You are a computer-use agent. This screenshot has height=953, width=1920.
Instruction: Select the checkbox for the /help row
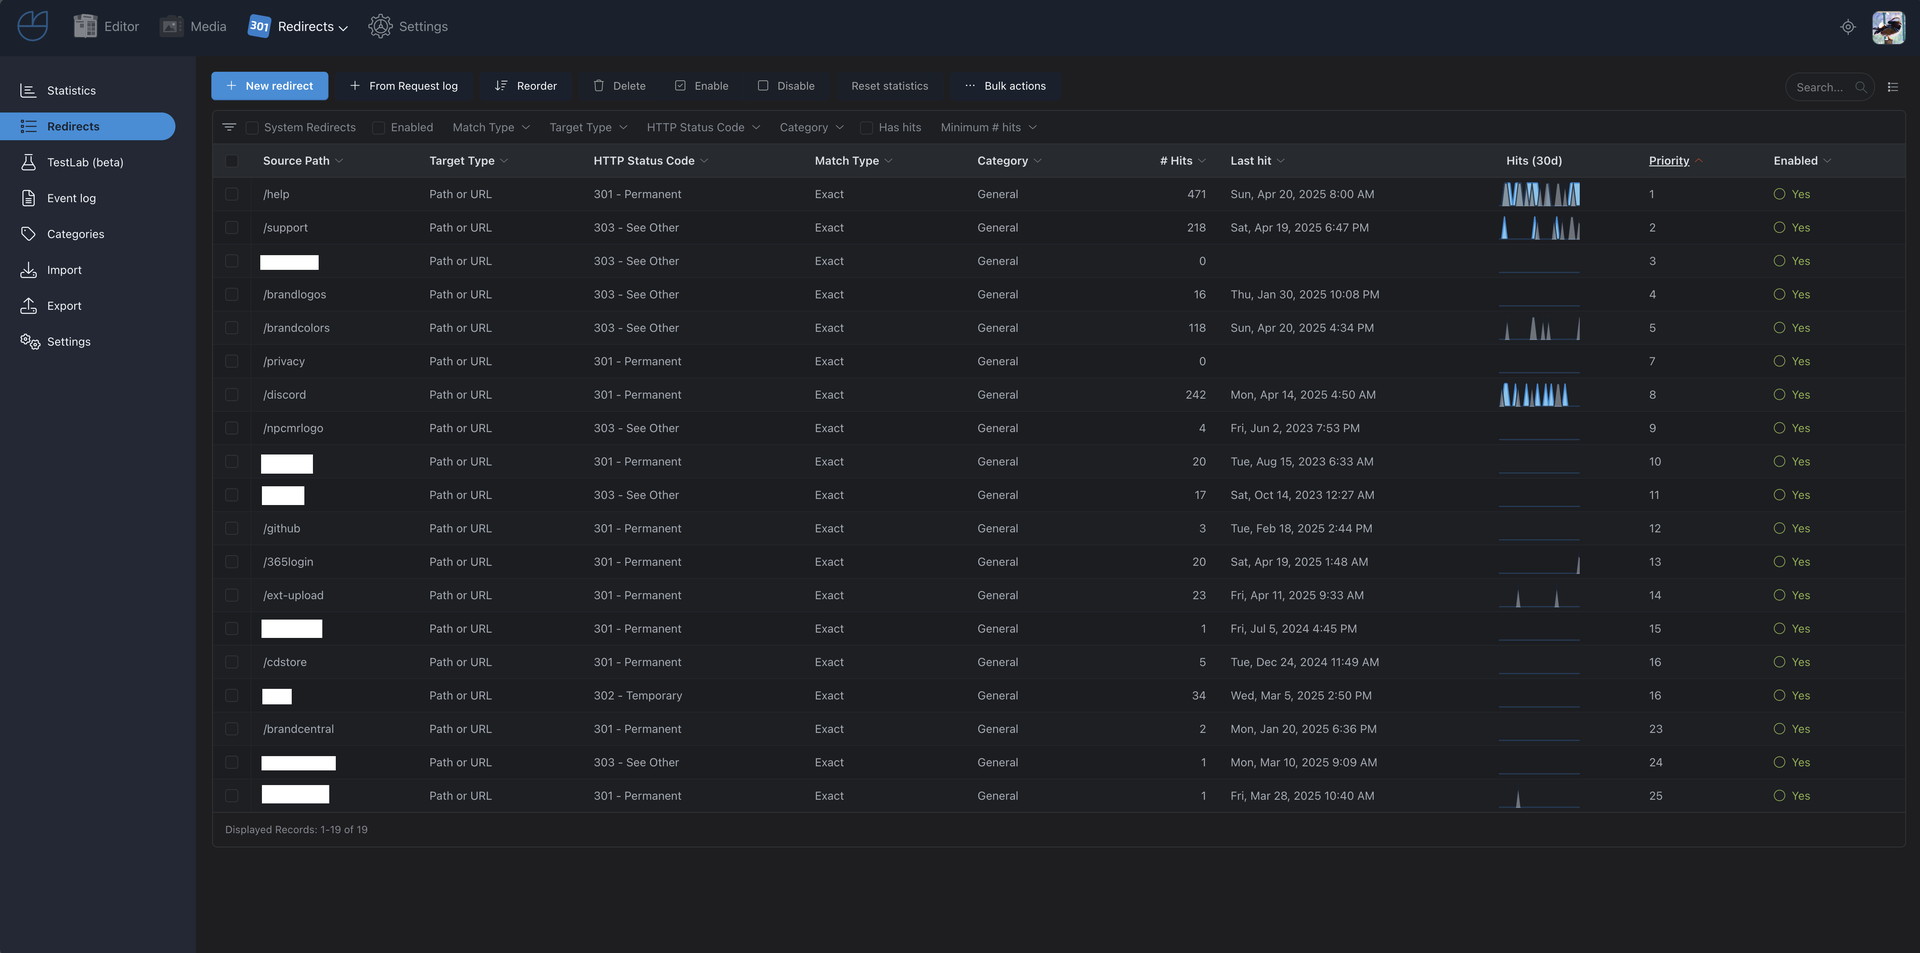(x=232, y=194)
